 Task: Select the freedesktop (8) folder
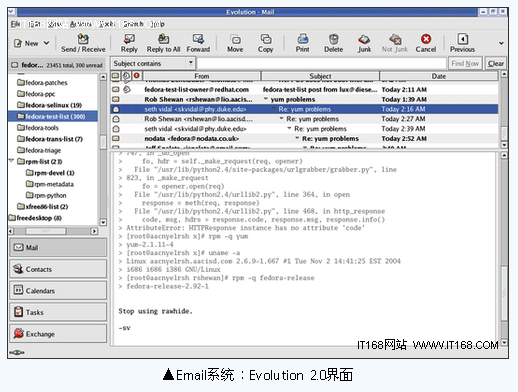click(35, 218)
